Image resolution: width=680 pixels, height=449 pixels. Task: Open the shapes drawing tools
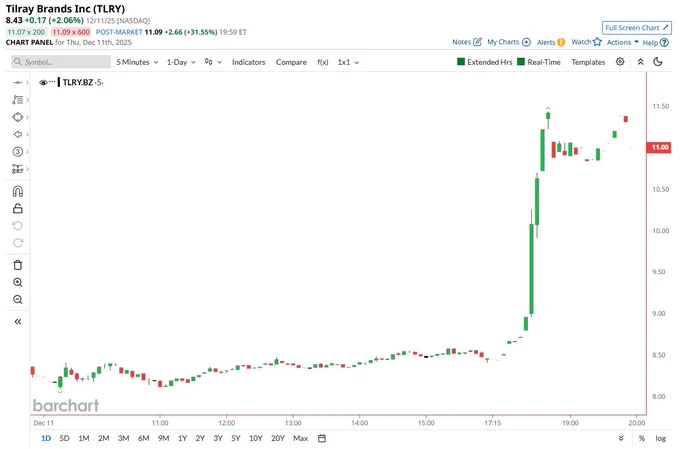(x=17, y=117)
